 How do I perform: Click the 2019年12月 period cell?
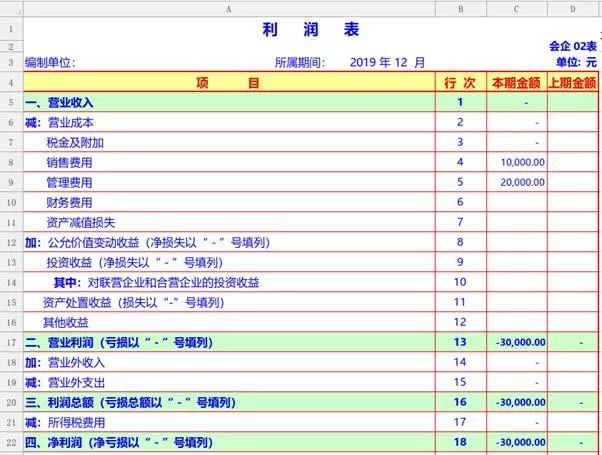388,62
